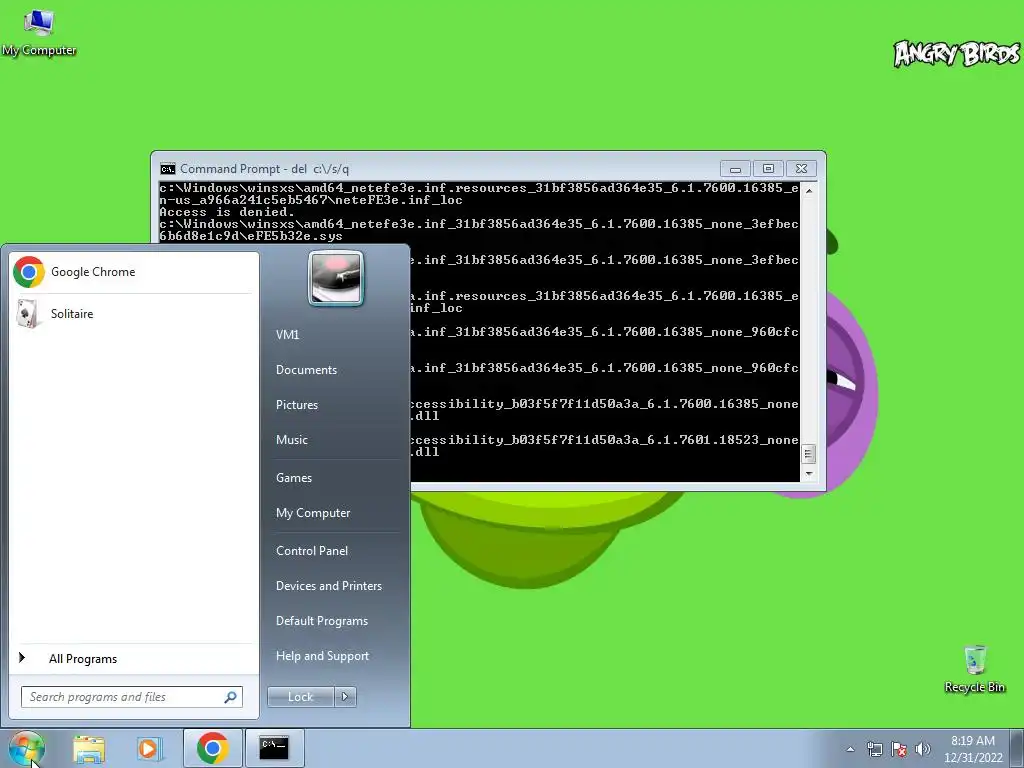Click the Google Chrome label in Start menu

[x=93, y=272]
